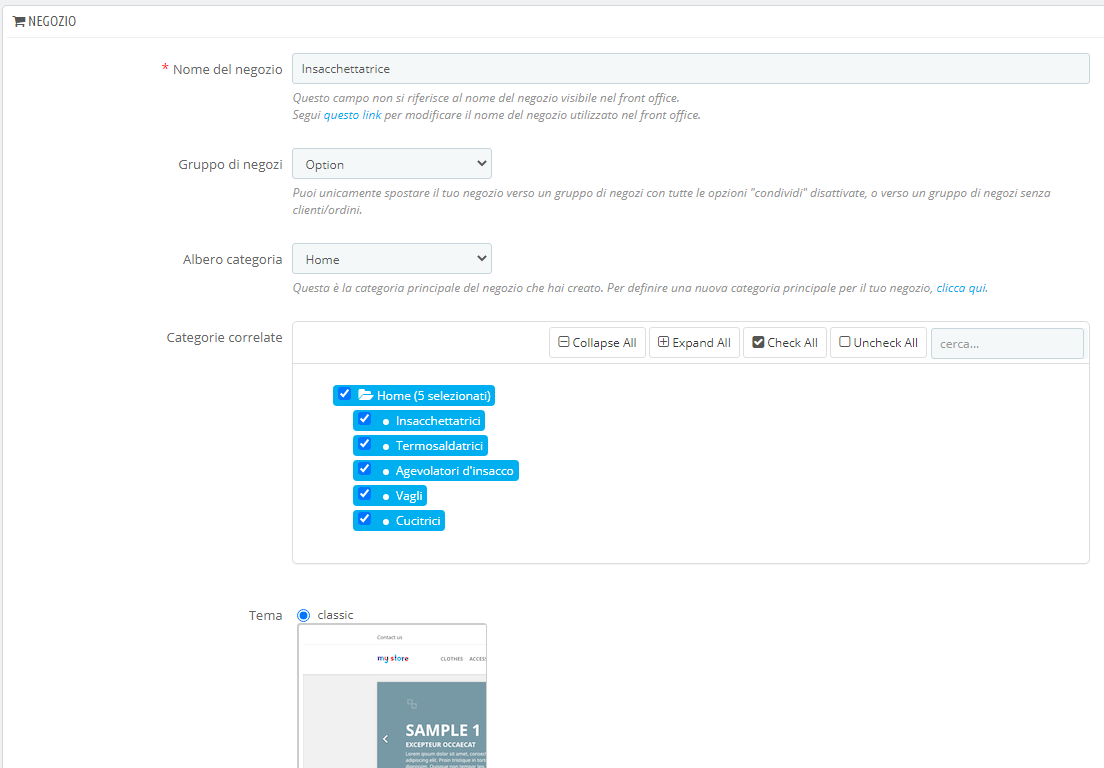Uncheck the Home category checkbox
Image resolution: width=1104 pixels, height=768 pixels.
[344, 394]
